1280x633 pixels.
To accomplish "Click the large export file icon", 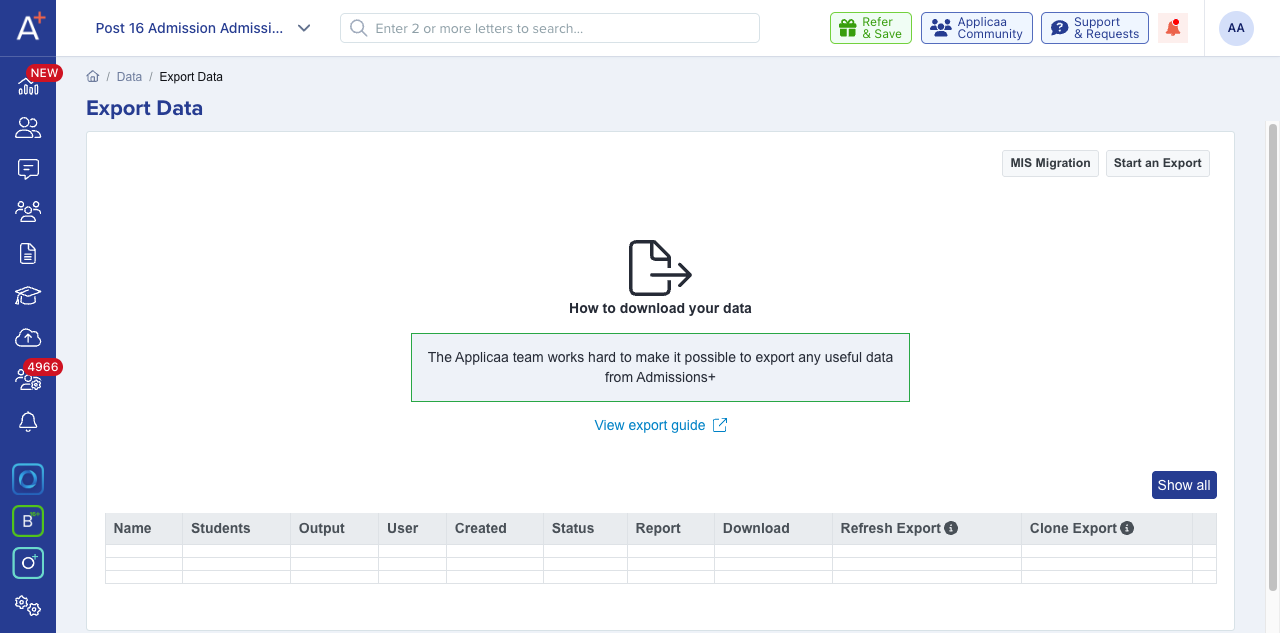I will 660,267.
